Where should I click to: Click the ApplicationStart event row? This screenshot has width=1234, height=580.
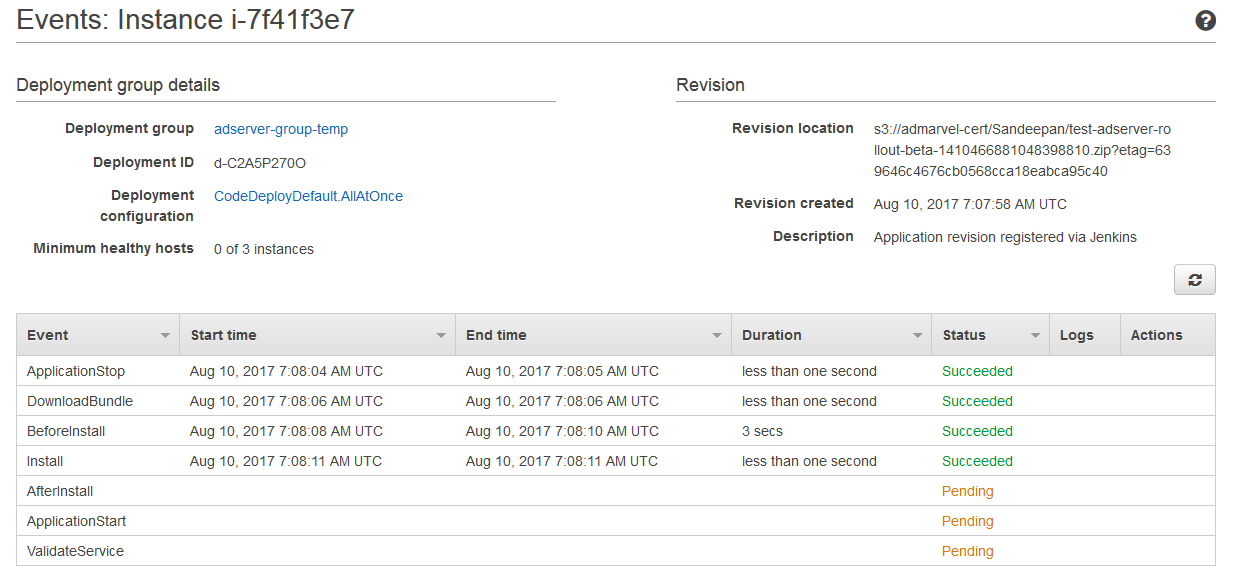[76, 521]
